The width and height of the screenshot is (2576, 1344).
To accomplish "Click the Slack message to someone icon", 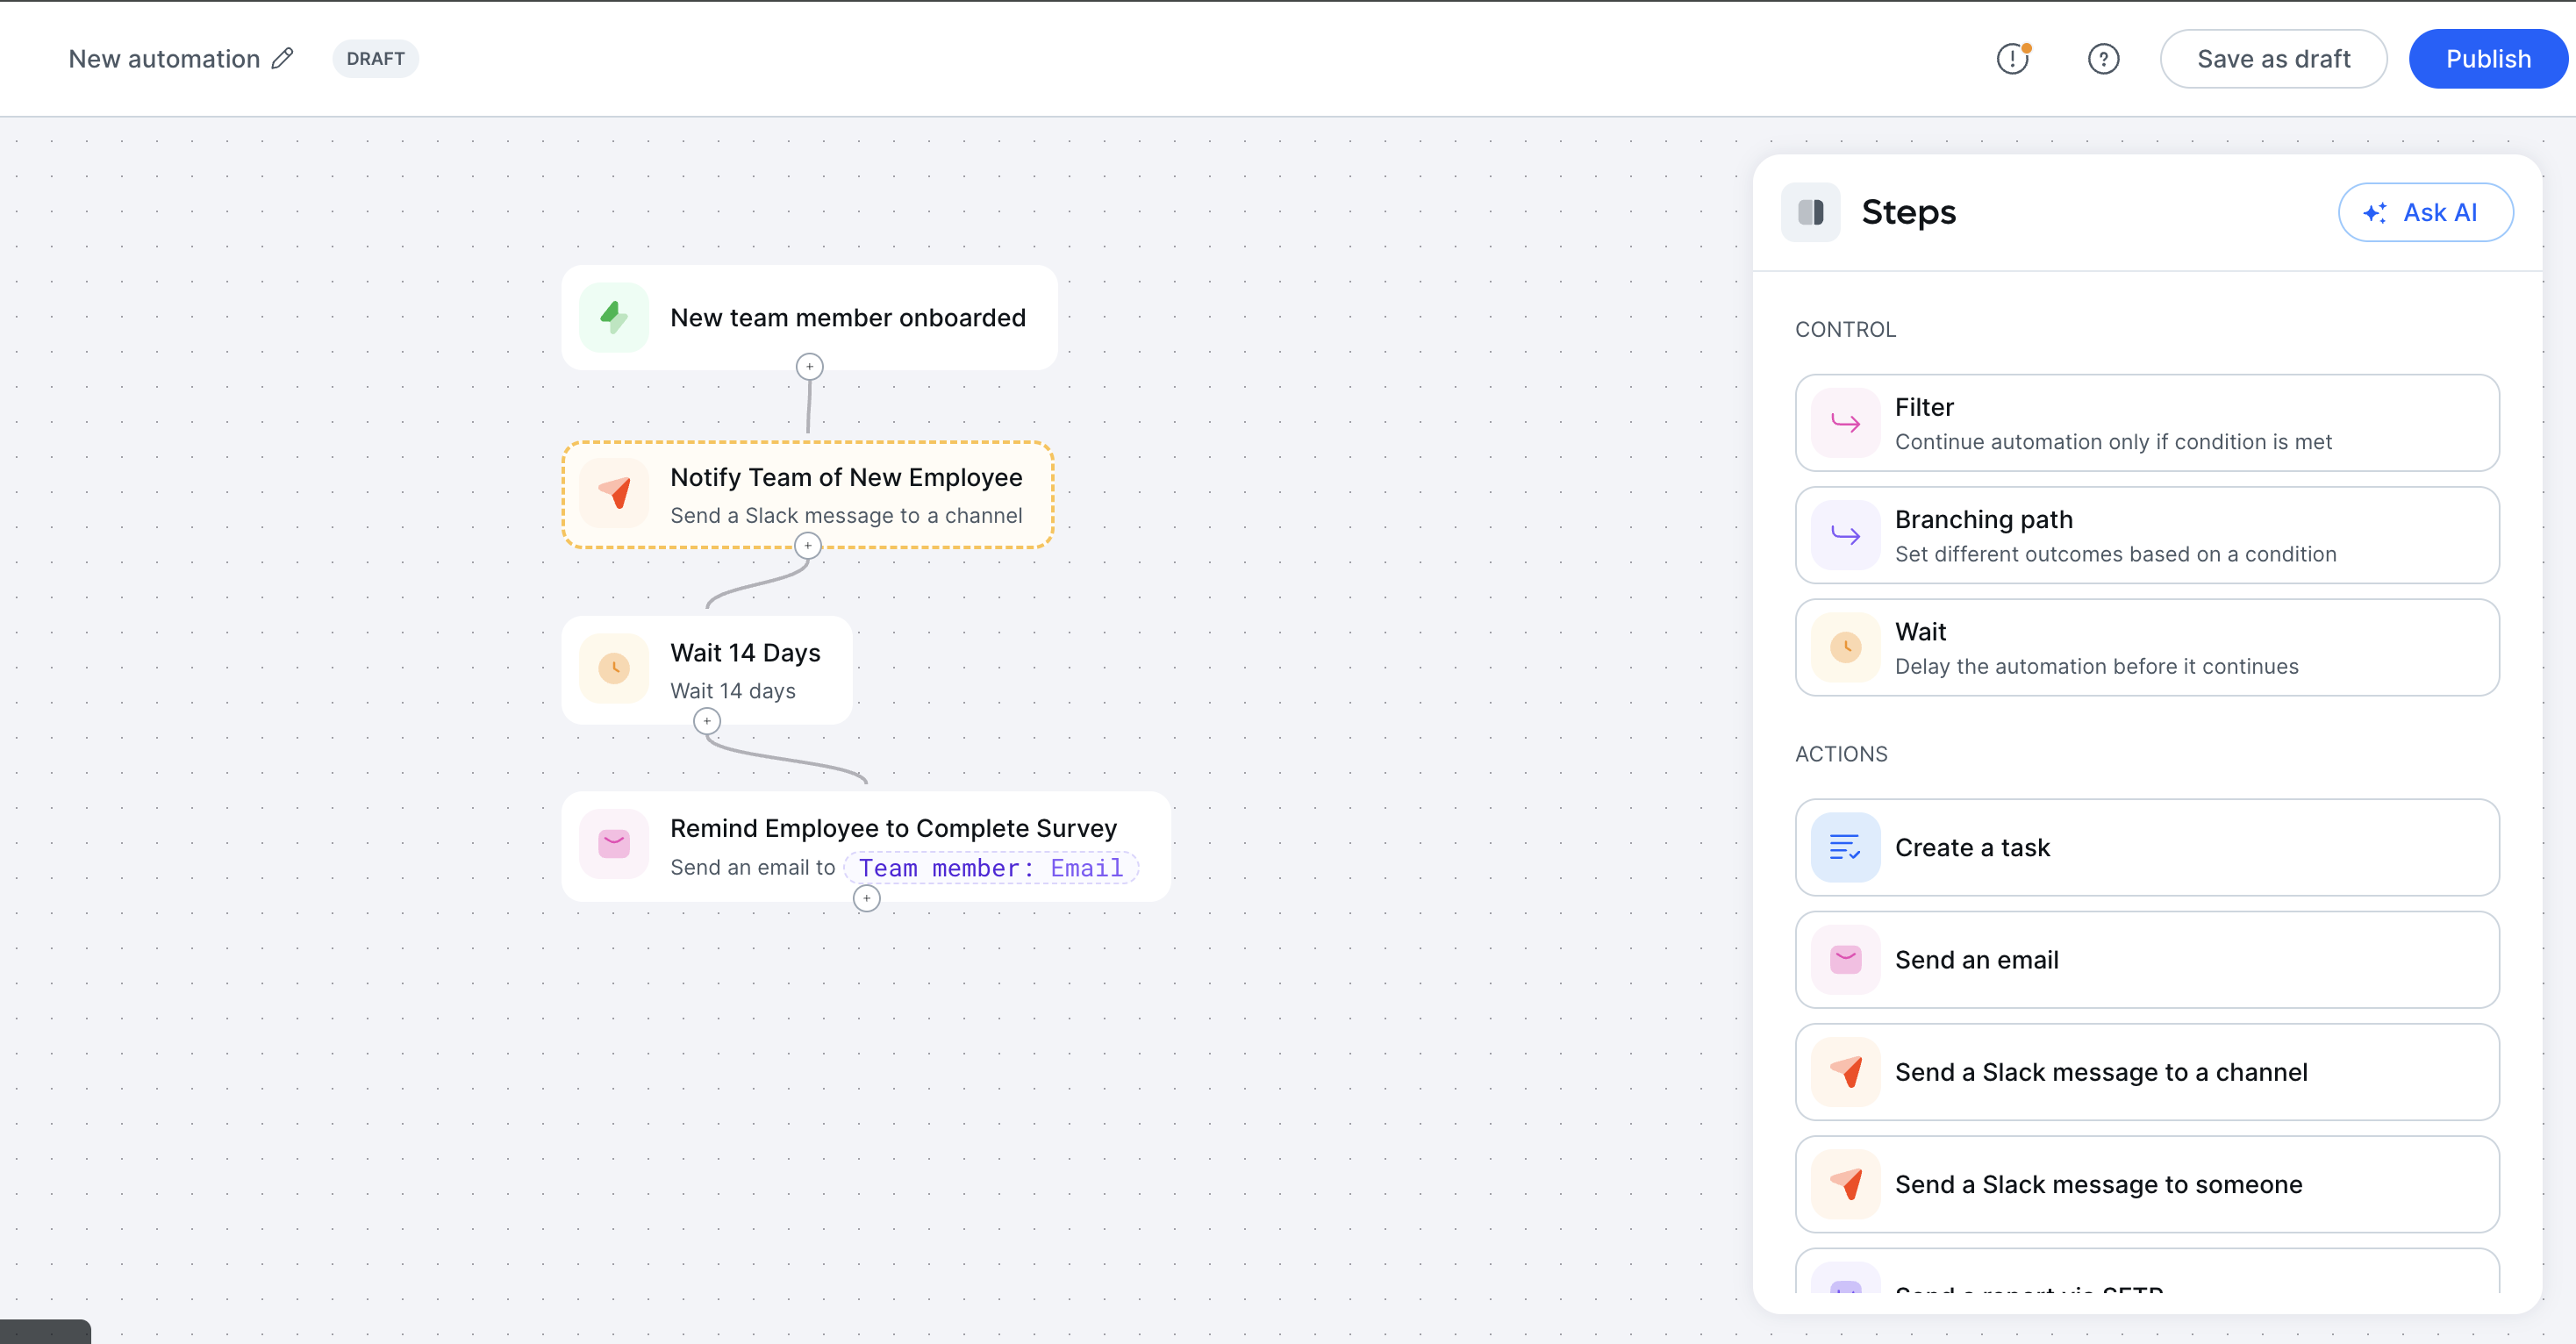I will tap(1845, 1185).
